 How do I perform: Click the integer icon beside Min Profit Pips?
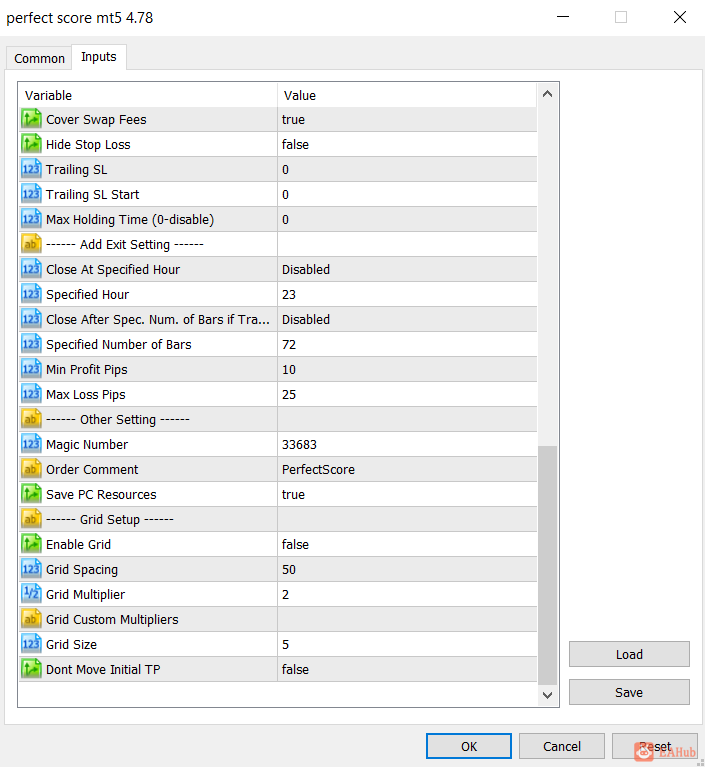[x=31, y=369]
